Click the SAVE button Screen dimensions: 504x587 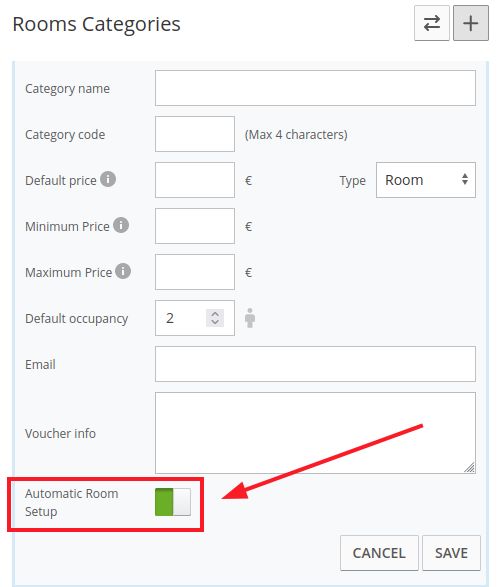click(451, 553)
